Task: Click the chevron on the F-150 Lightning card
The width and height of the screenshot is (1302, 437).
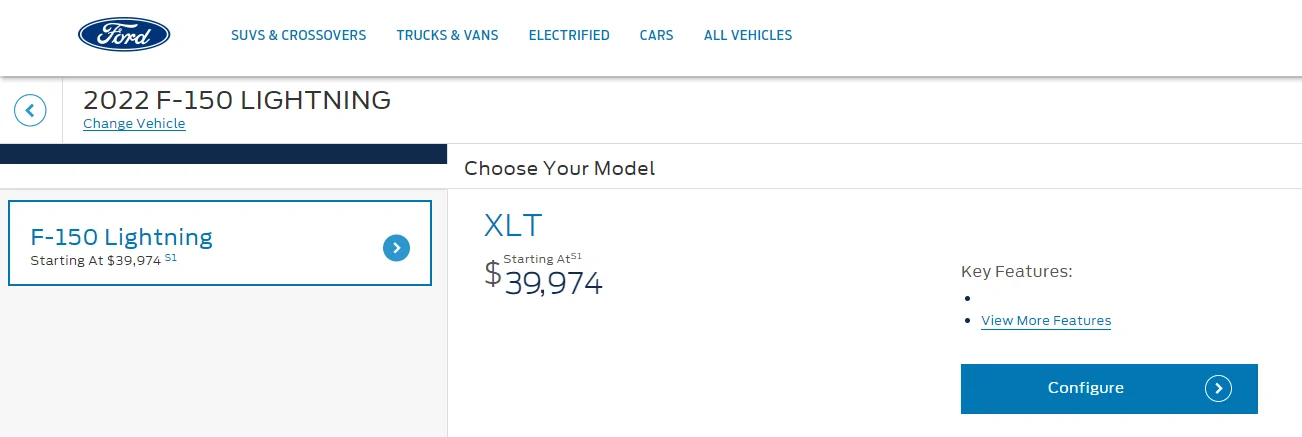Action: [396, 248]
